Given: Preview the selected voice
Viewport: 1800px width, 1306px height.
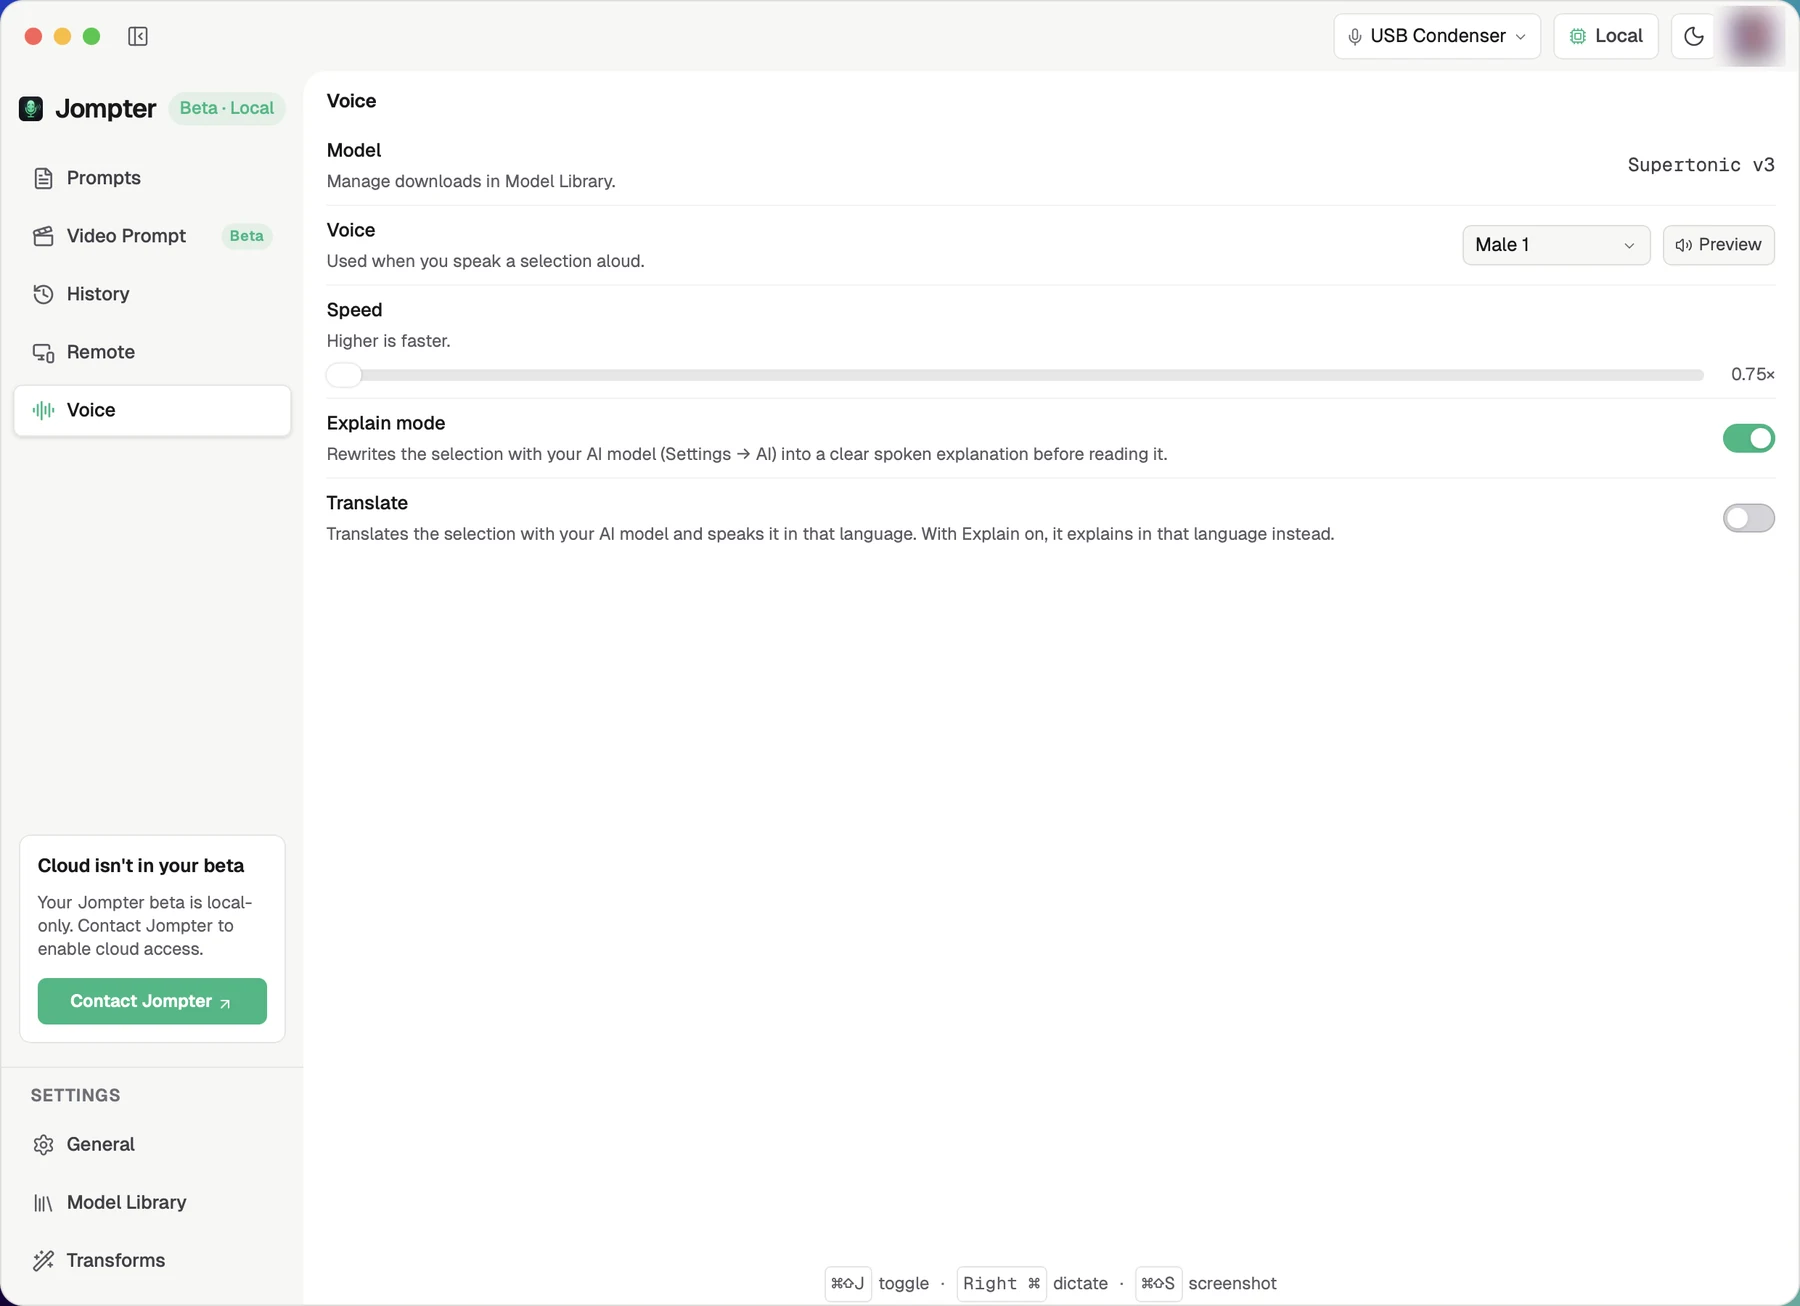Looking at the screenshot, I should (x=1718, y=245).
